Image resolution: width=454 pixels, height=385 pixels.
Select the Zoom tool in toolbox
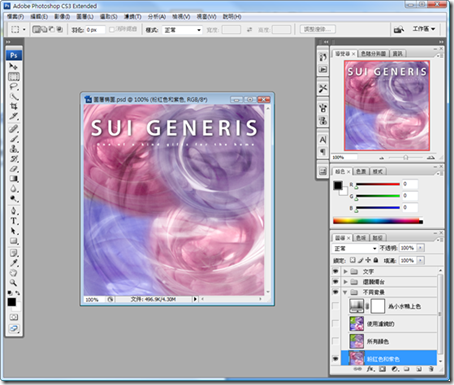[14, 283]
